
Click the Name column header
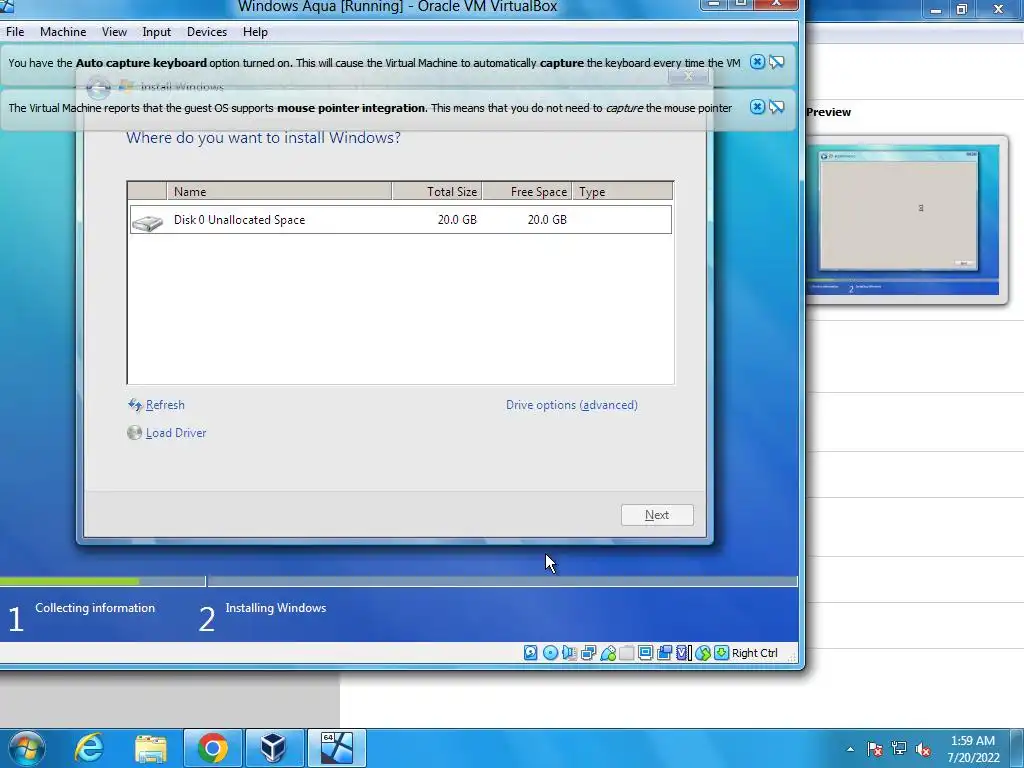coord(280,191)
